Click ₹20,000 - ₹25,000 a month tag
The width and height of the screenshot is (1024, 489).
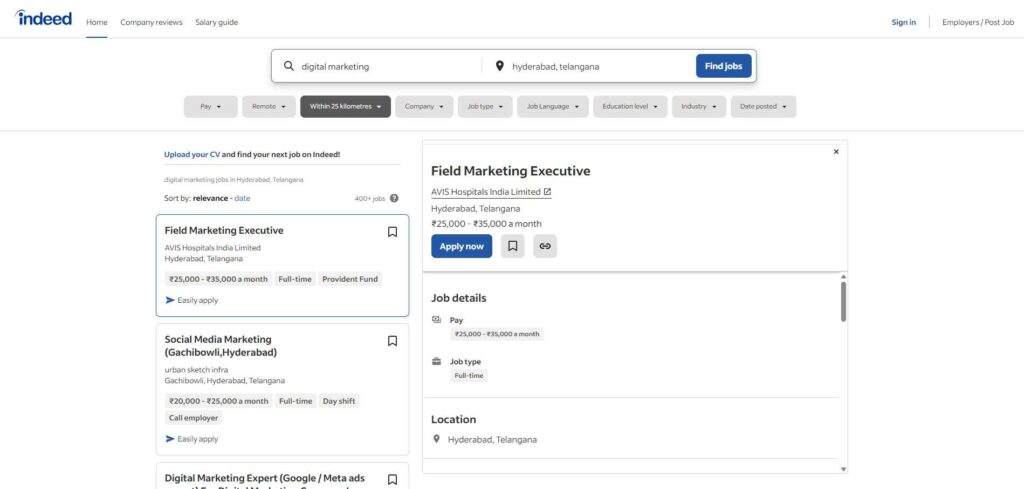(x=219, y=401)
